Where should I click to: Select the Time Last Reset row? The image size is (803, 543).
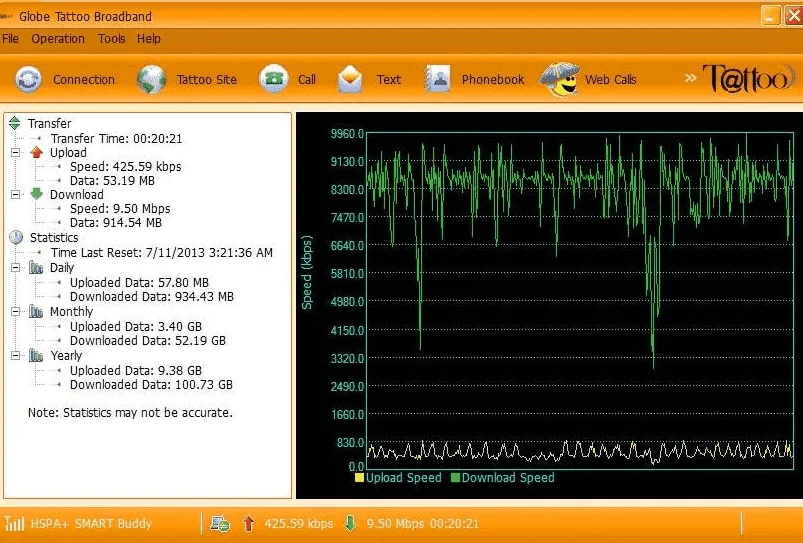tap(161, 253)
